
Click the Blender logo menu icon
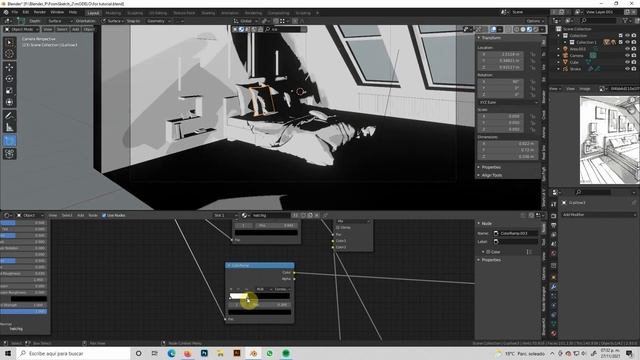[x=6, y=12]
